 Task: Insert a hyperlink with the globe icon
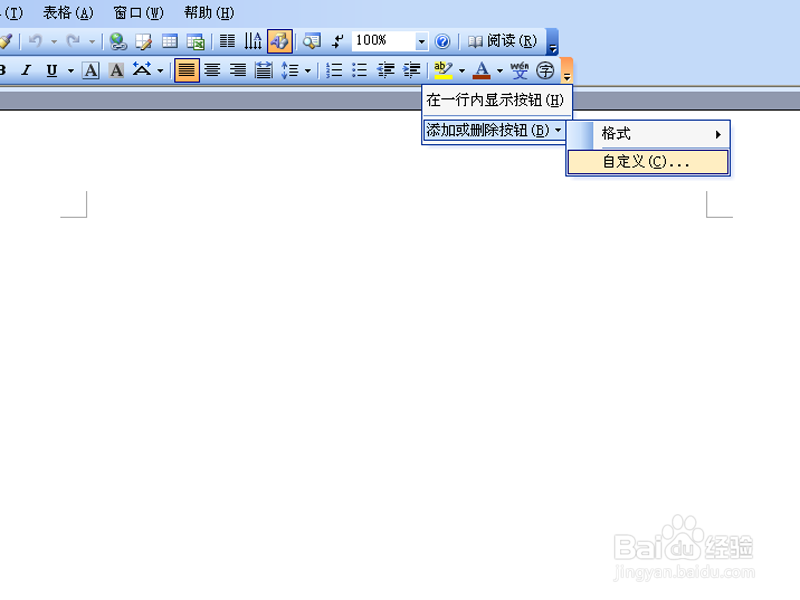pyautogui.click(x=118, y=41)
